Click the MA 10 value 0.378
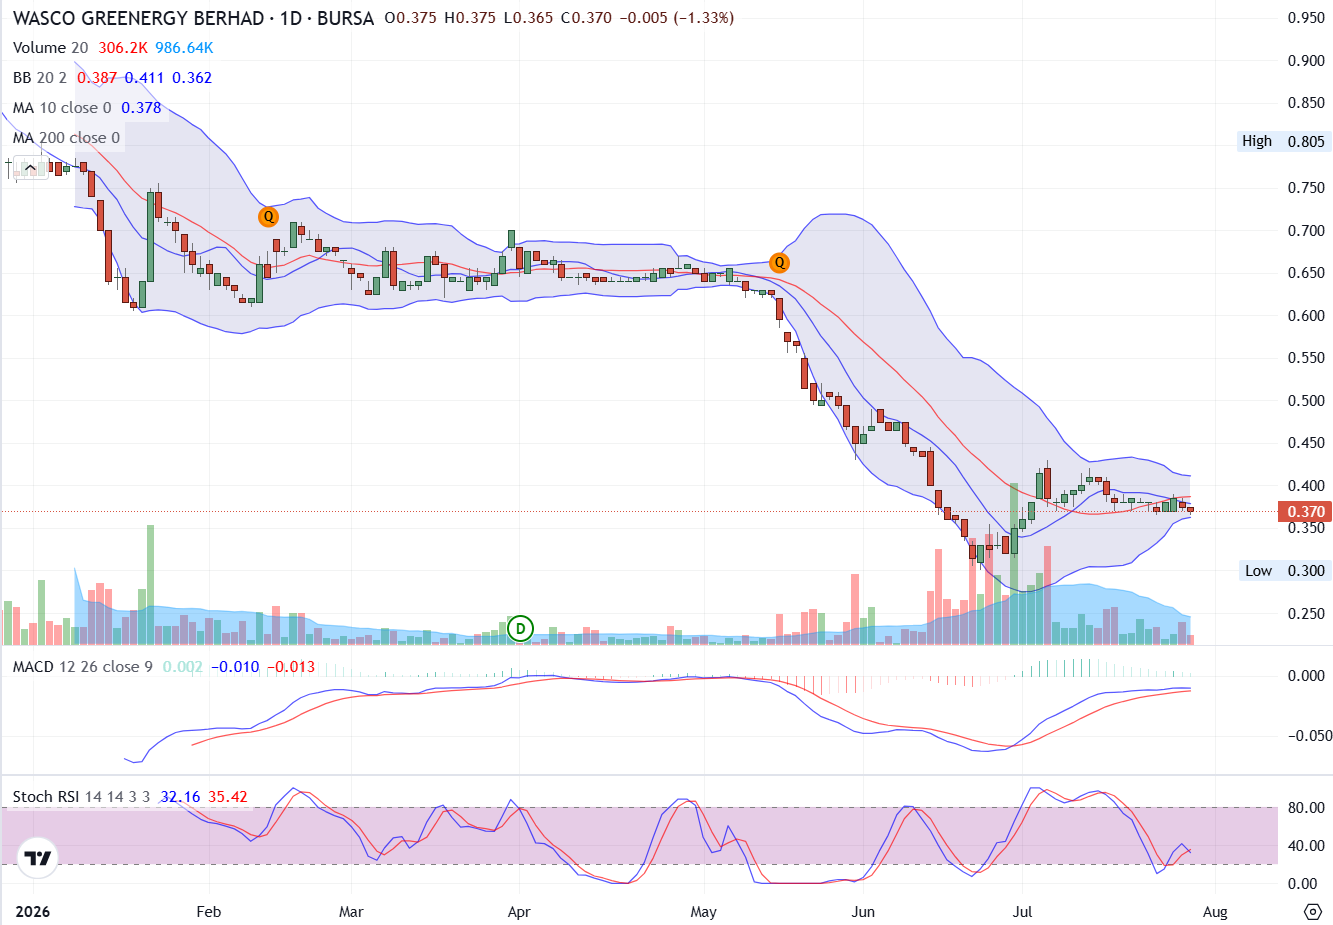The width and height of the screenshot is (1333, 925). (141, 108)
